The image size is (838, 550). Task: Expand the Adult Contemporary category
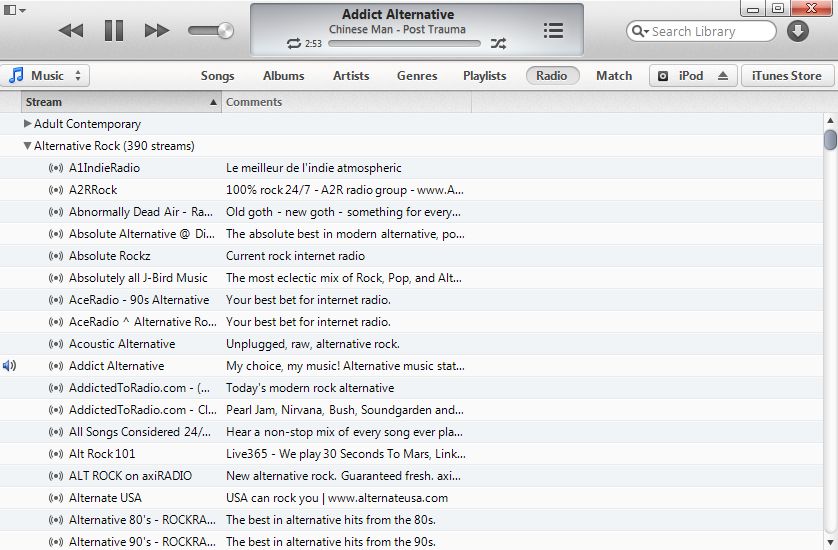tap(27, 124)
